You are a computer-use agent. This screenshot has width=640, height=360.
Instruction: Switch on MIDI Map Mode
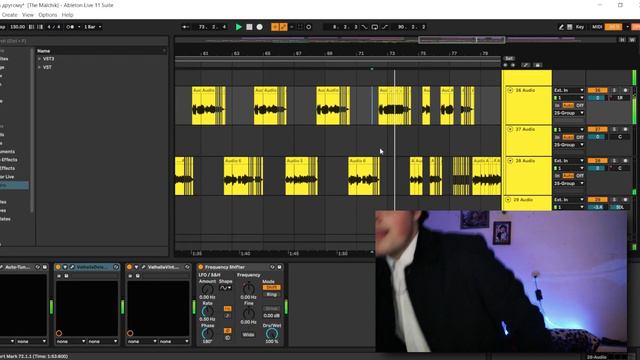[597, 27]
